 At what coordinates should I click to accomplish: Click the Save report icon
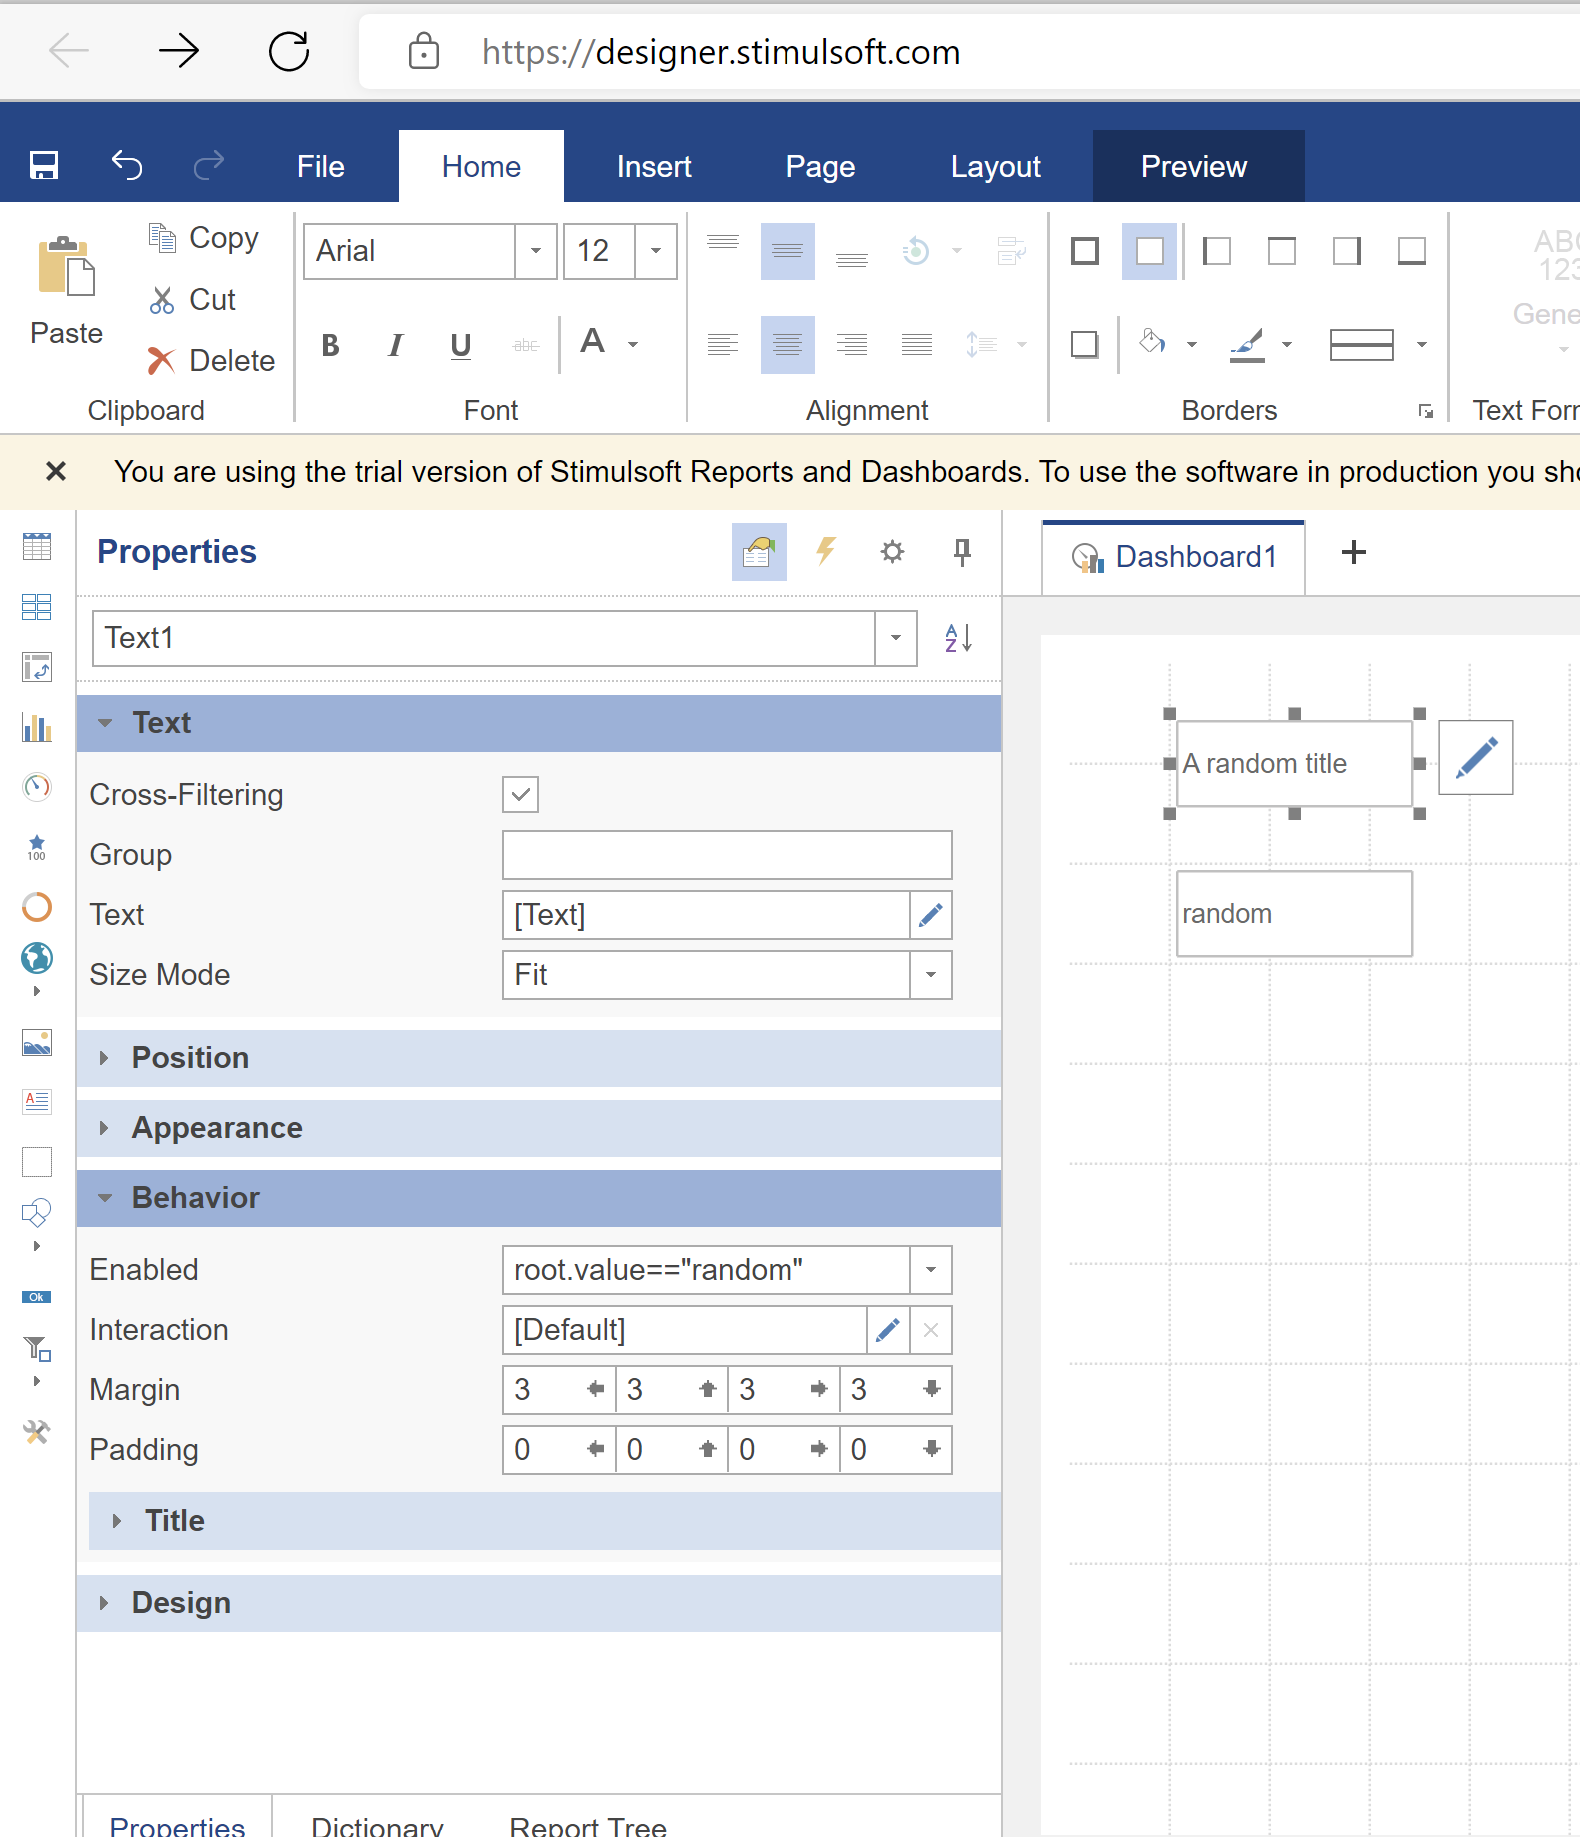[44, 165]
